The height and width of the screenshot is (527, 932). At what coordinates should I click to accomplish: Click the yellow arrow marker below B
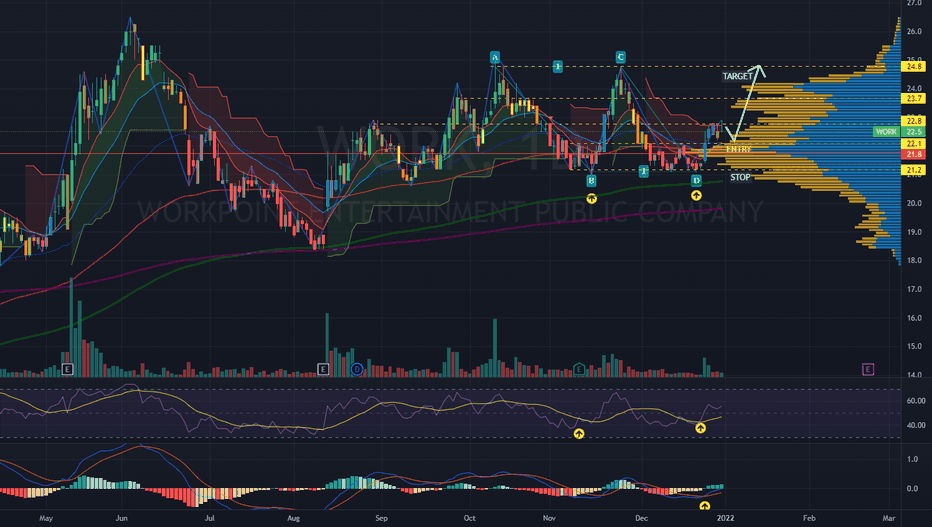tap(591, 198)
